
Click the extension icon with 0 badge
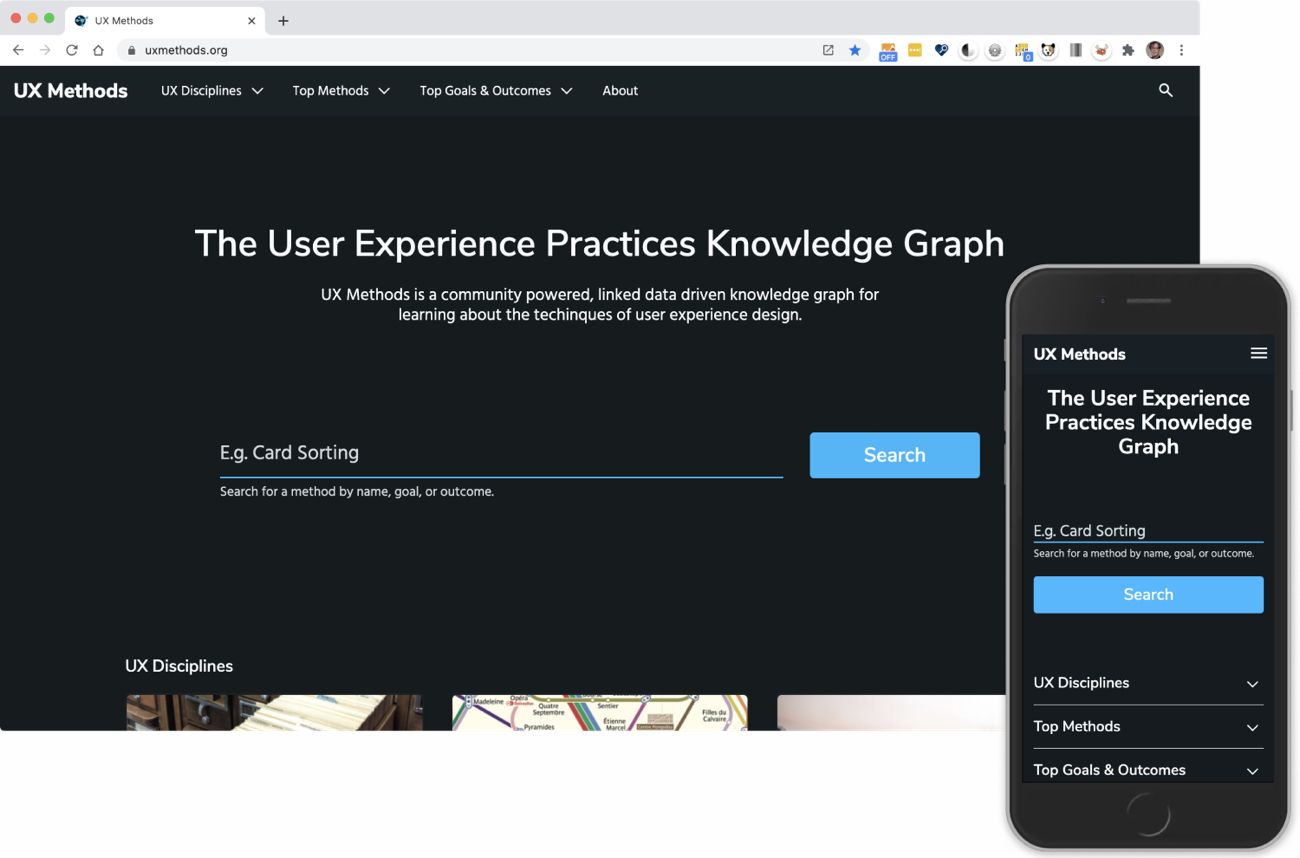[1022, 51]
